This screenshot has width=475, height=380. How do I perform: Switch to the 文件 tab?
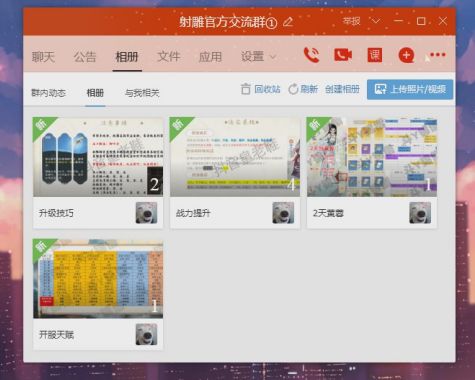169,57
